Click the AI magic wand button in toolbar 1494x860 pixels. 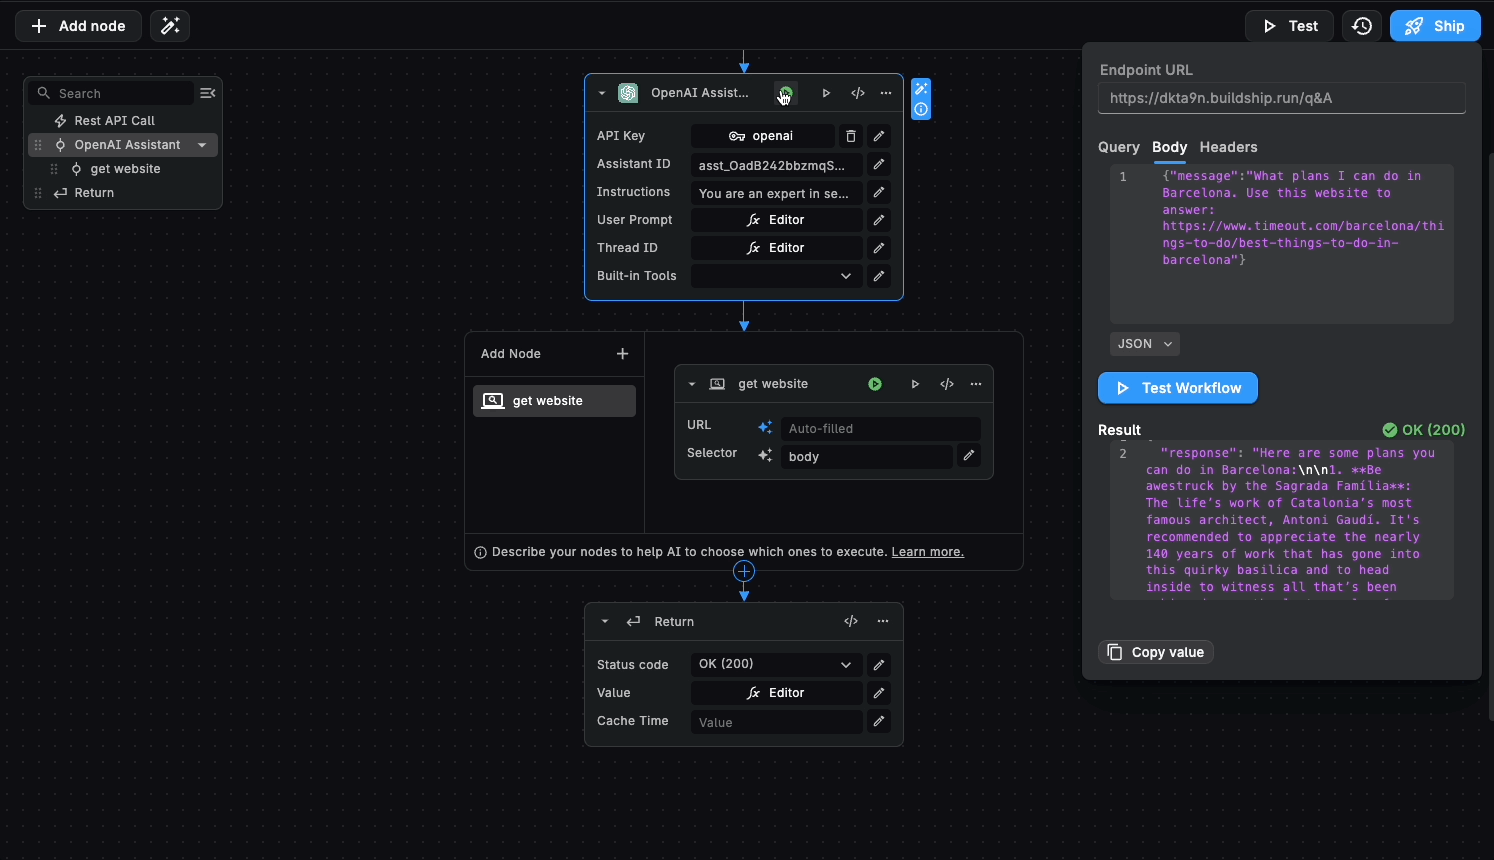point(170,26)
